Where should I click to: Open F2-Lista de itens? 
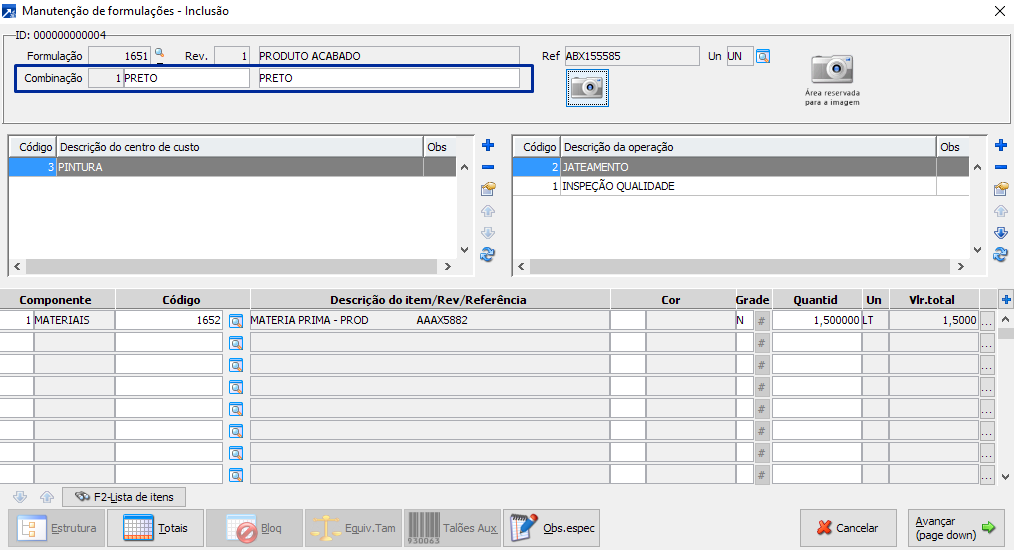124,497
